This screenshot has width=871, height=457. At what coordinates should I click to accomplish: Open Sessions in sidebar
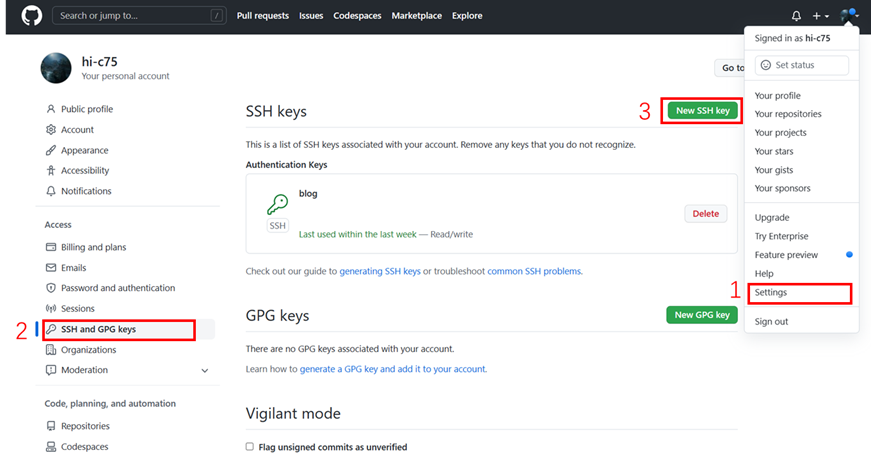[x=77, y=309]
